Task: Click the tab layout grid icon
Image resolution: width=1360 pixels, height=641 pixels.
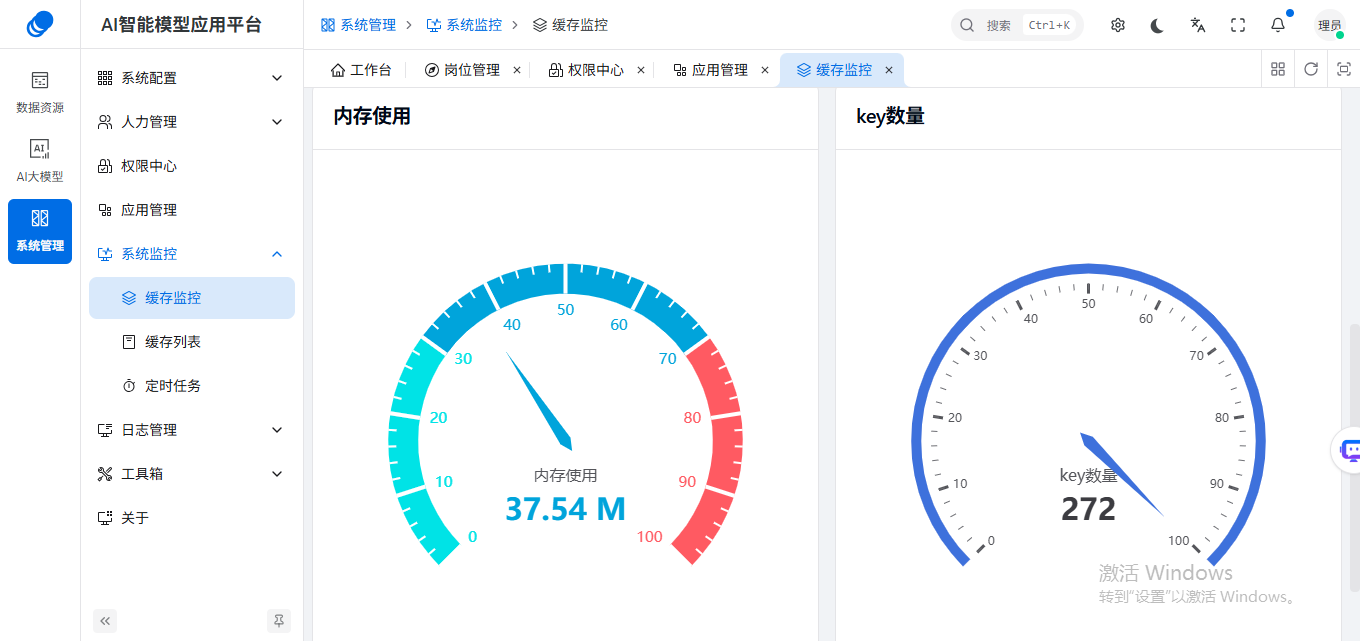Action: (x=1278, y=69)
